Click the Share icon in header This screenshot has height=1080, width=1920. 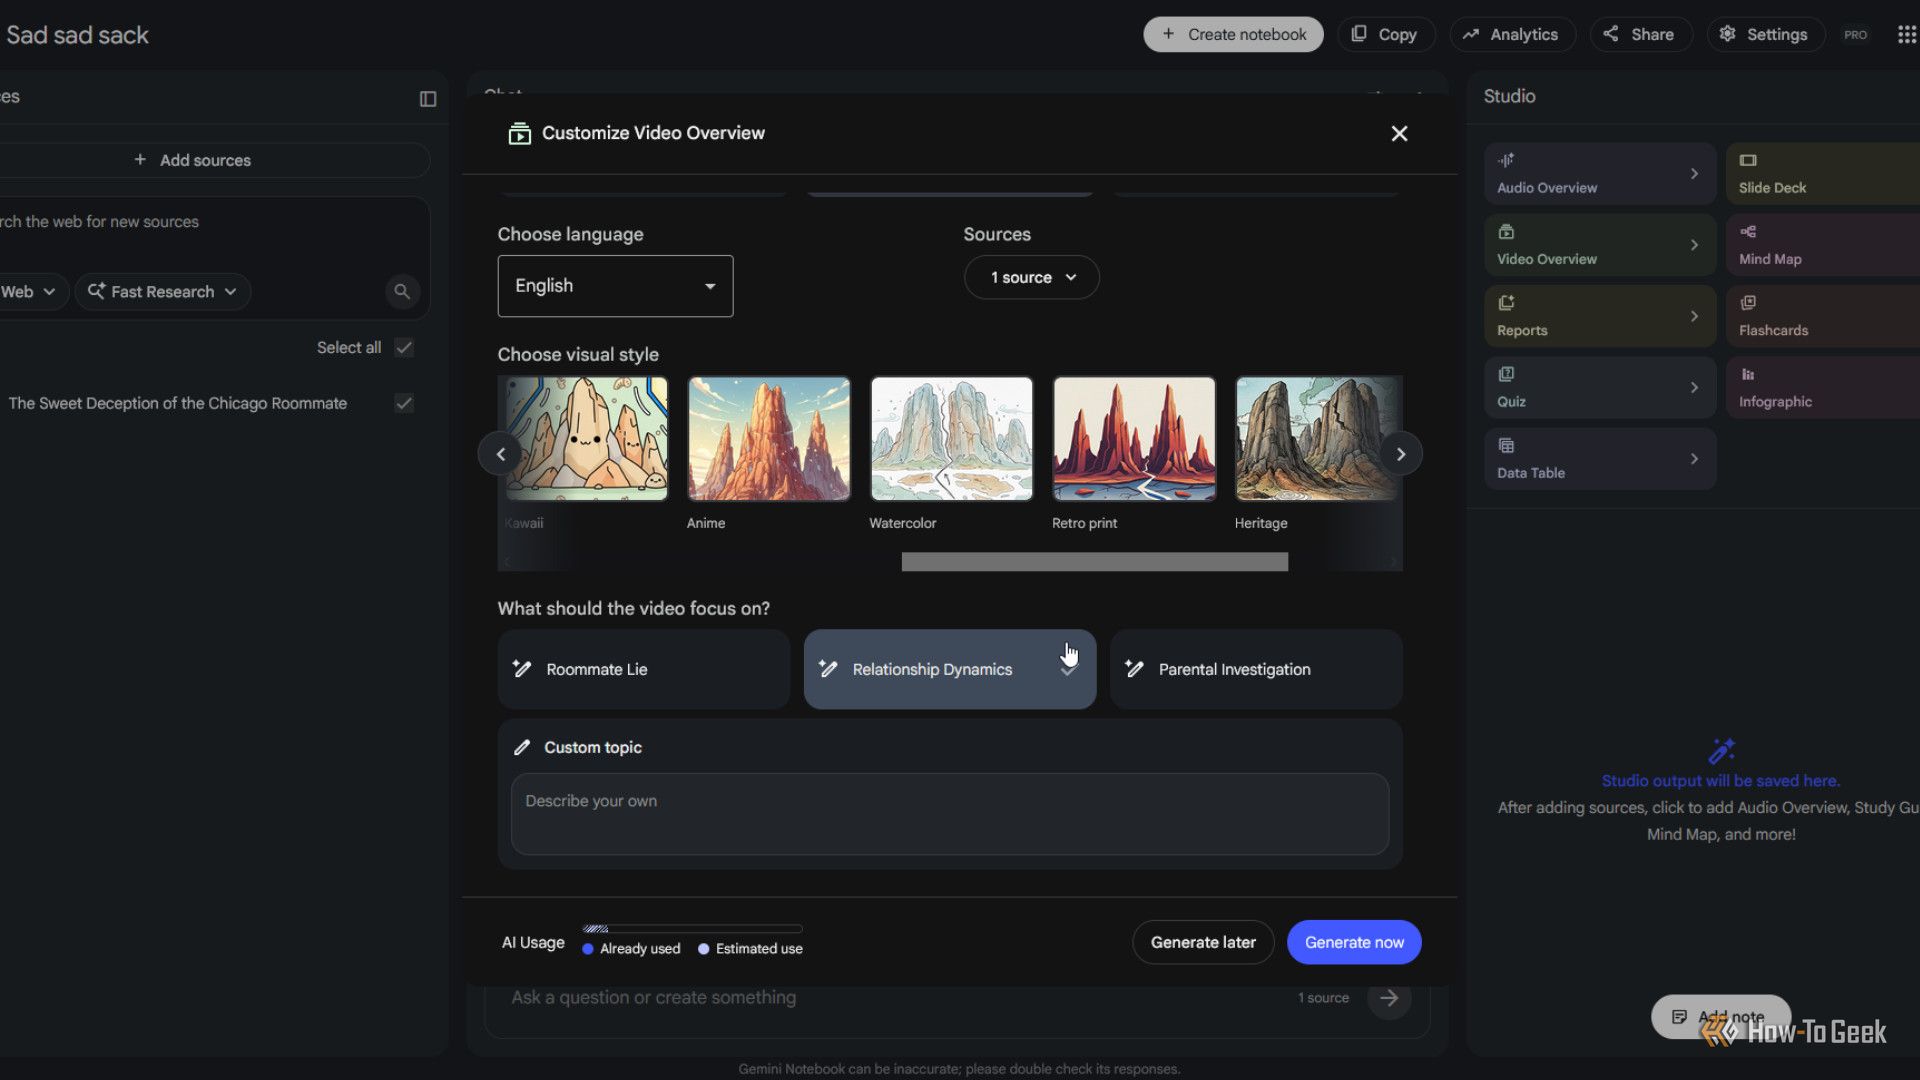tap(1611, 34)
